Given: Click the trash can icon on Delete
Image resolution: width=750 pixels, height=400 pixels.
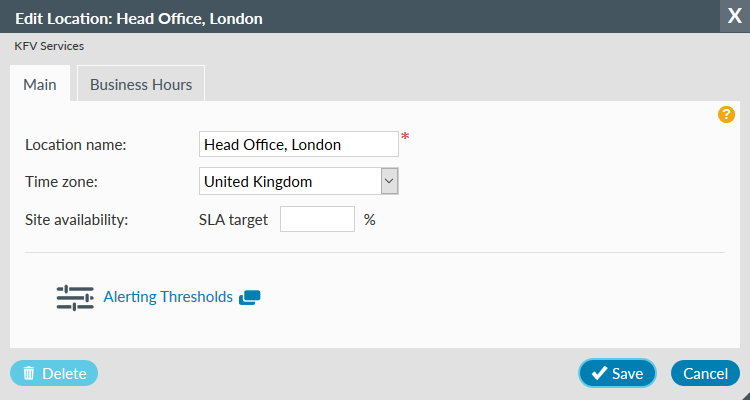Looking at the screenshot, I should [29, 373].
